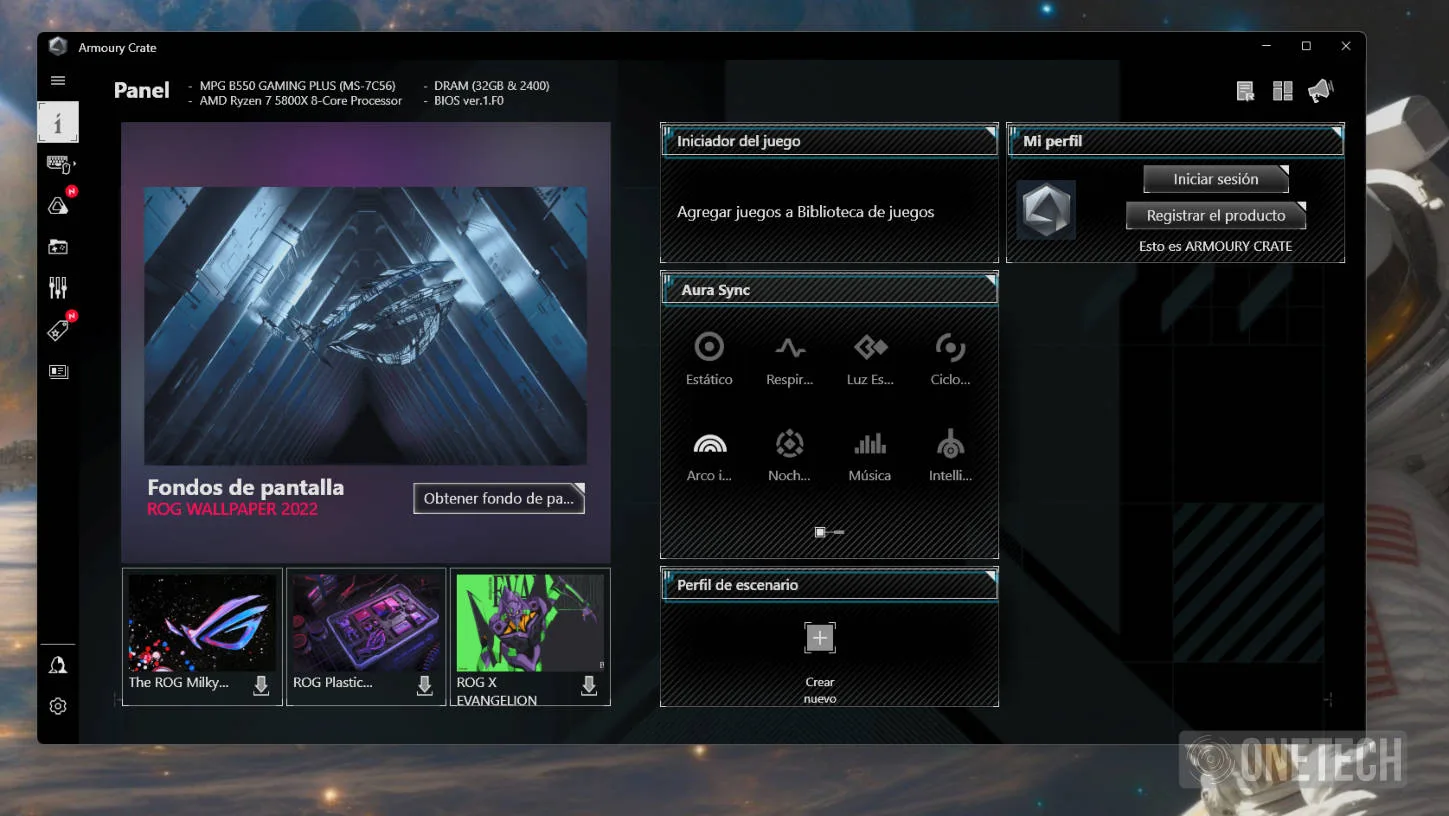Click the AMD Ryzen 7 5800X processor text
This screenshot has height=816, width=1449.
(301, 101)
